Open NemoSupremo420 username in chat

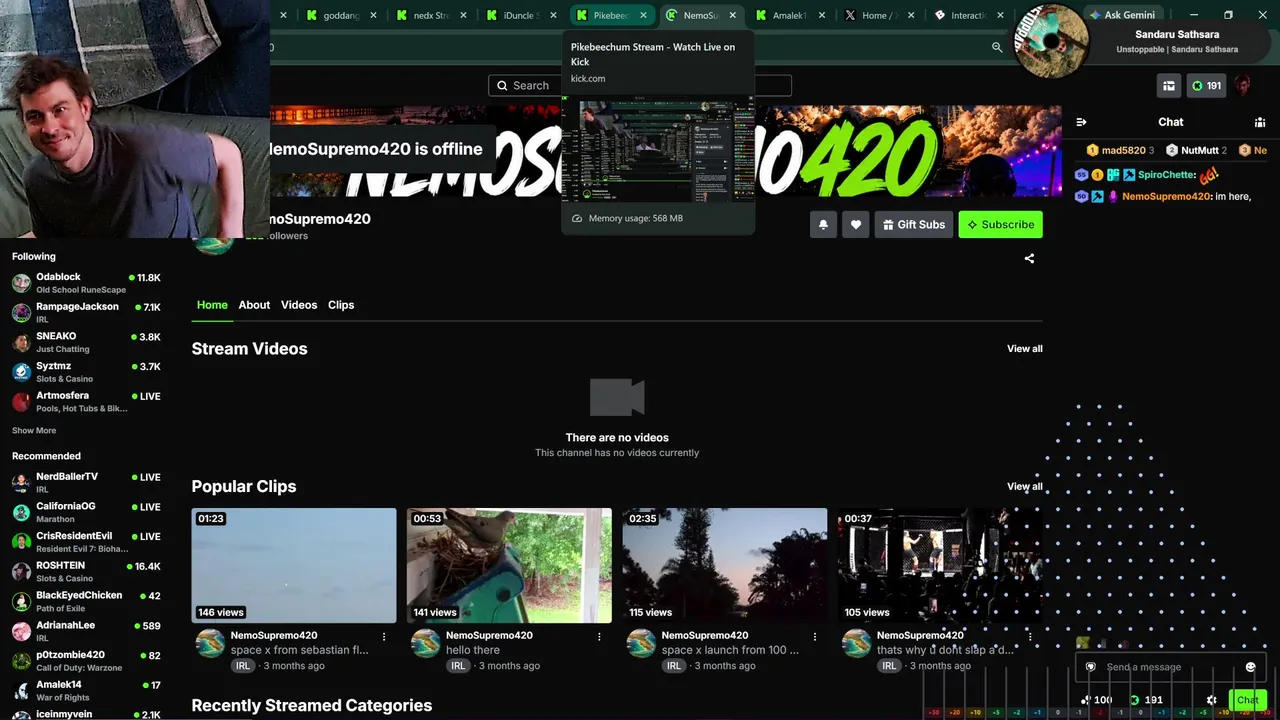1166,197
